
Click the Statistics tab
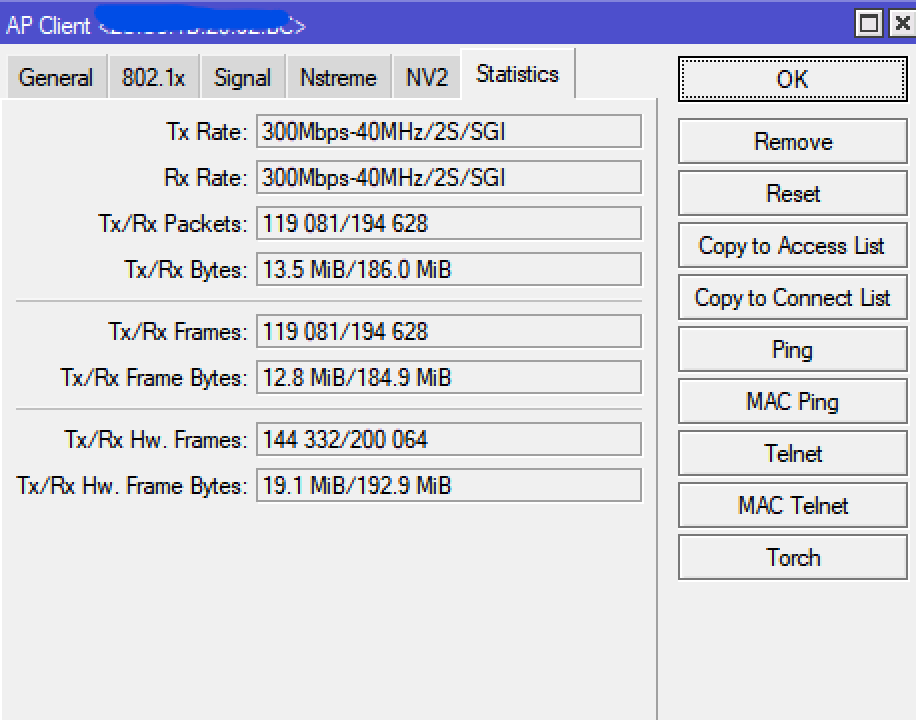click(517, 74)
